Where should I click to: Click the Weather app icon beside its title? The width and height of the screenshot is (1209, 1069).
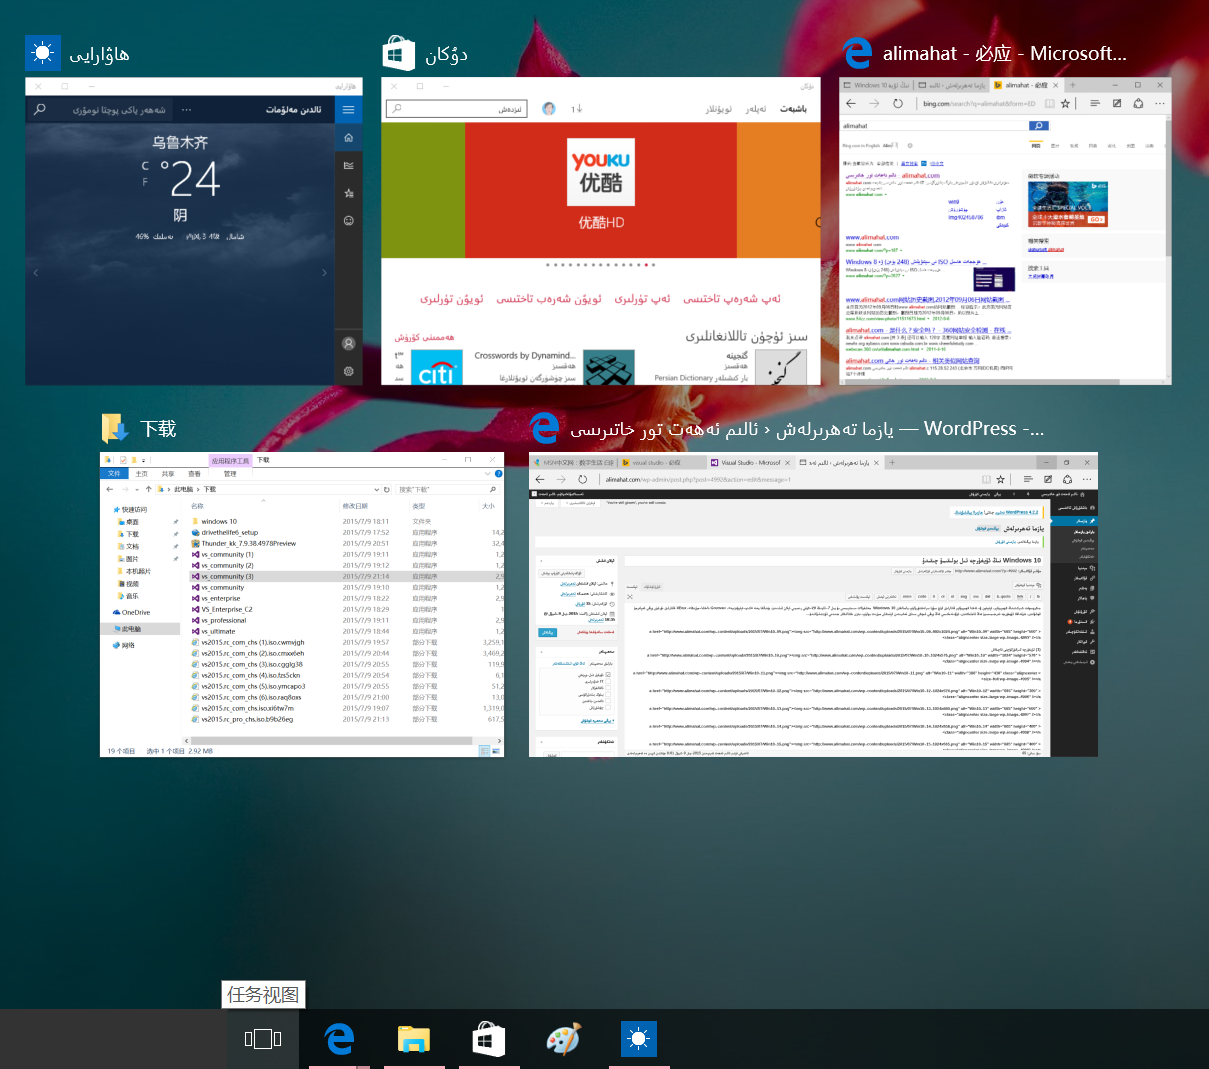[43, 54]
